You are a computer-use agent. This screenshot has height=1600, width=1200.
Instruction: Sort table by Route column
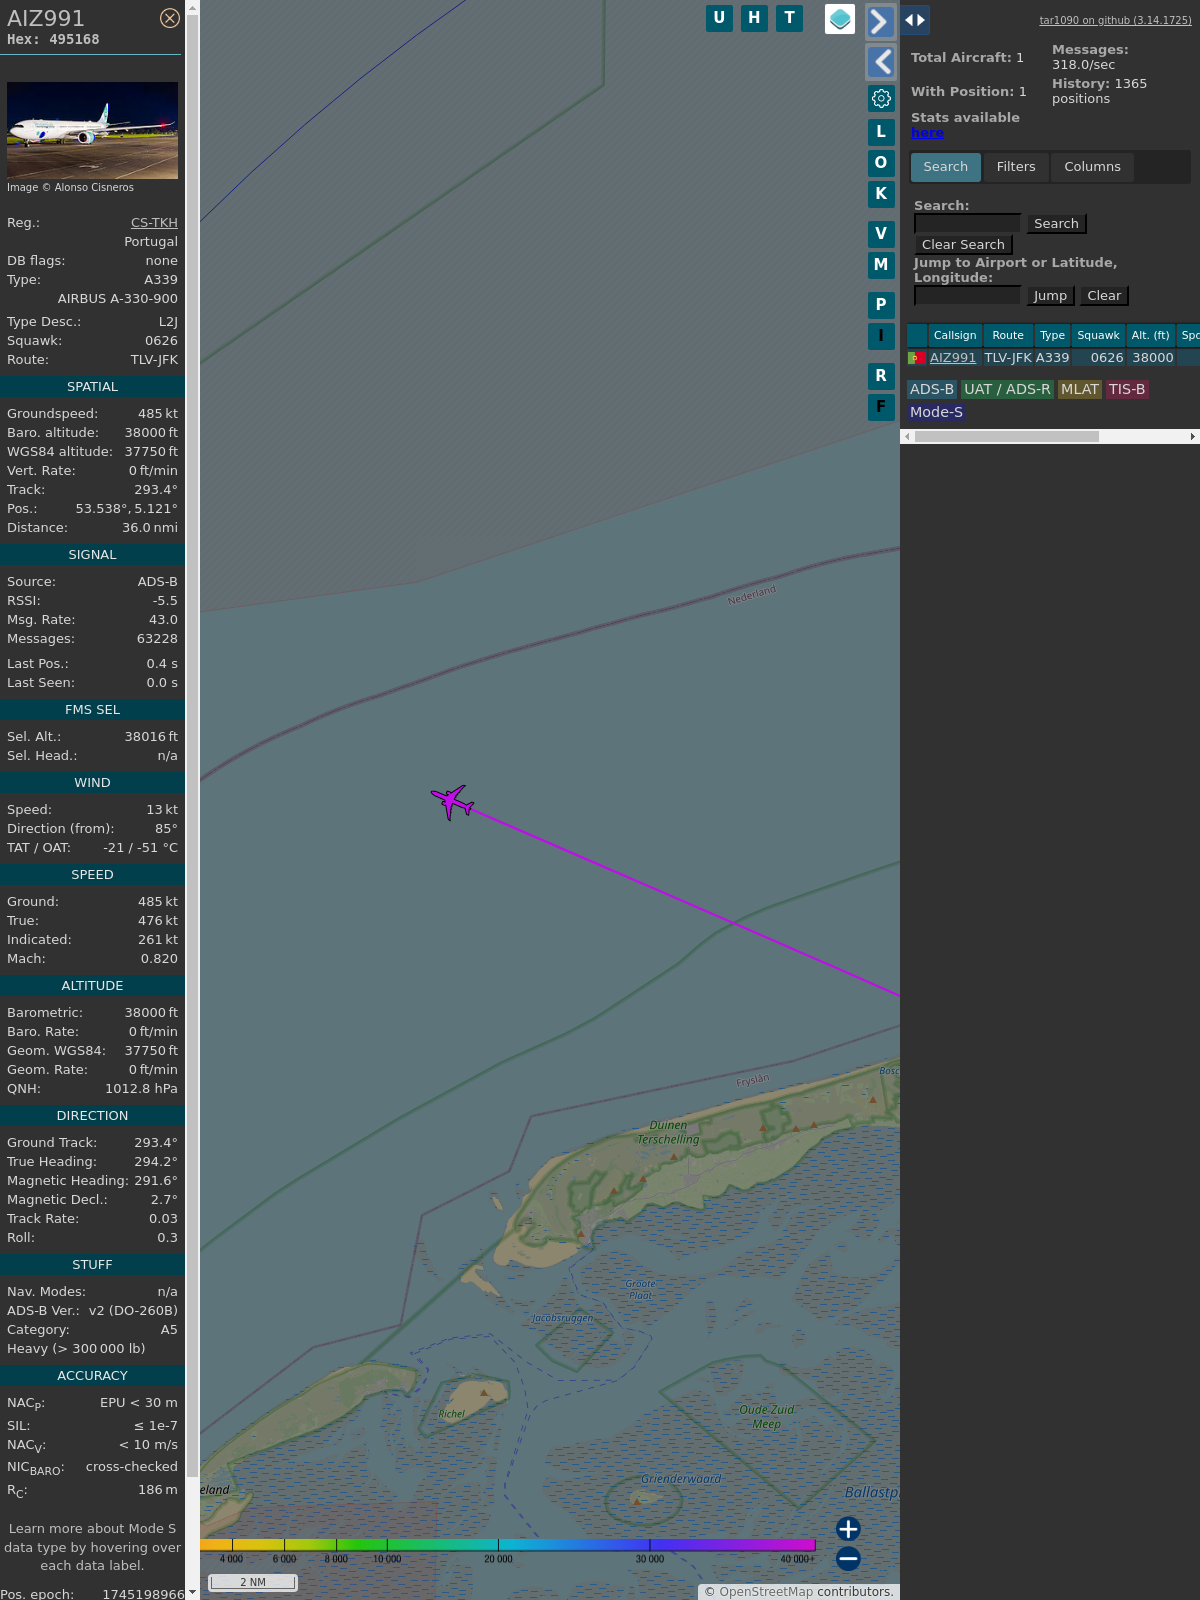1008,336
